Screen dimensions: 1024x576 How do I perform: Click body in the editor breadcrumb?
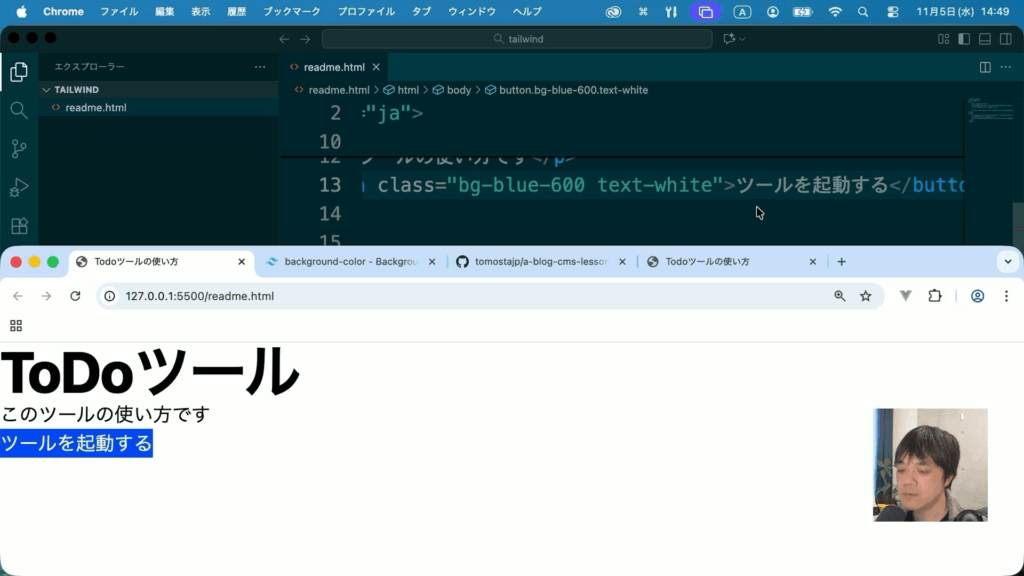[x=458, y=90]
